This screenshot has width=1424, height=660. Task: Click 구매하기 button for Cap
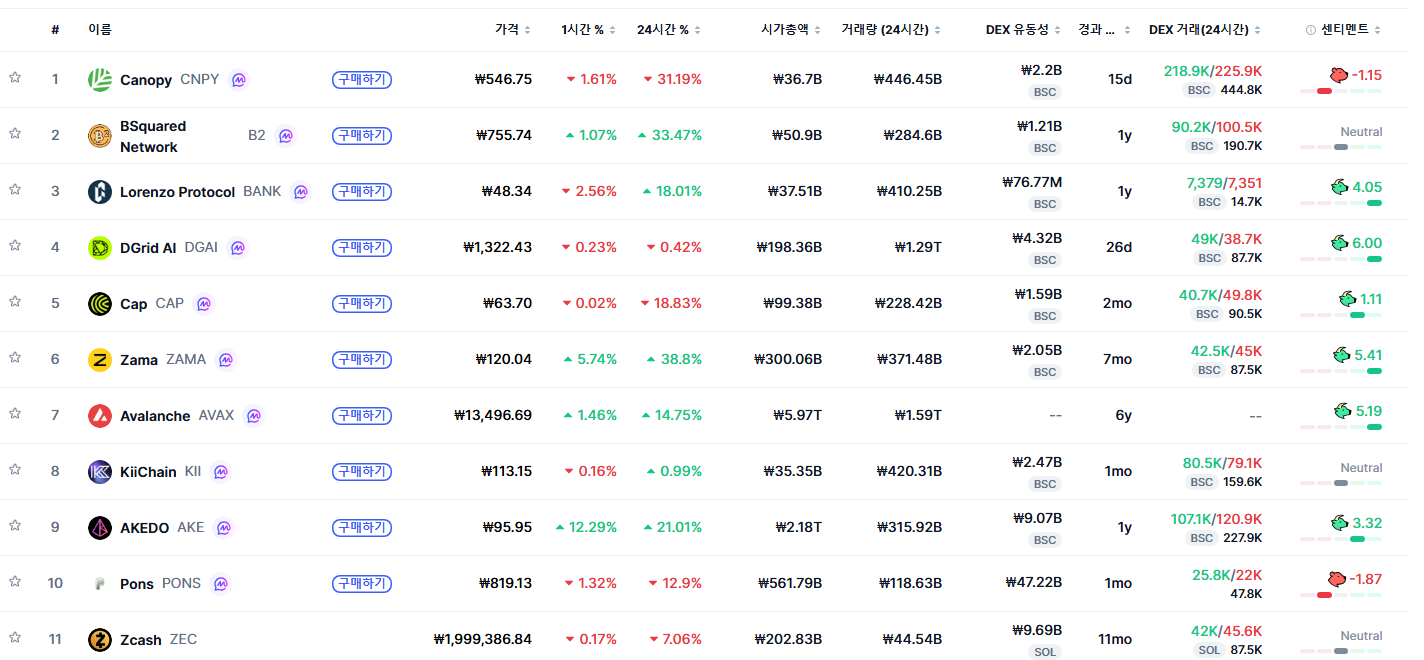tap(362, 303)
